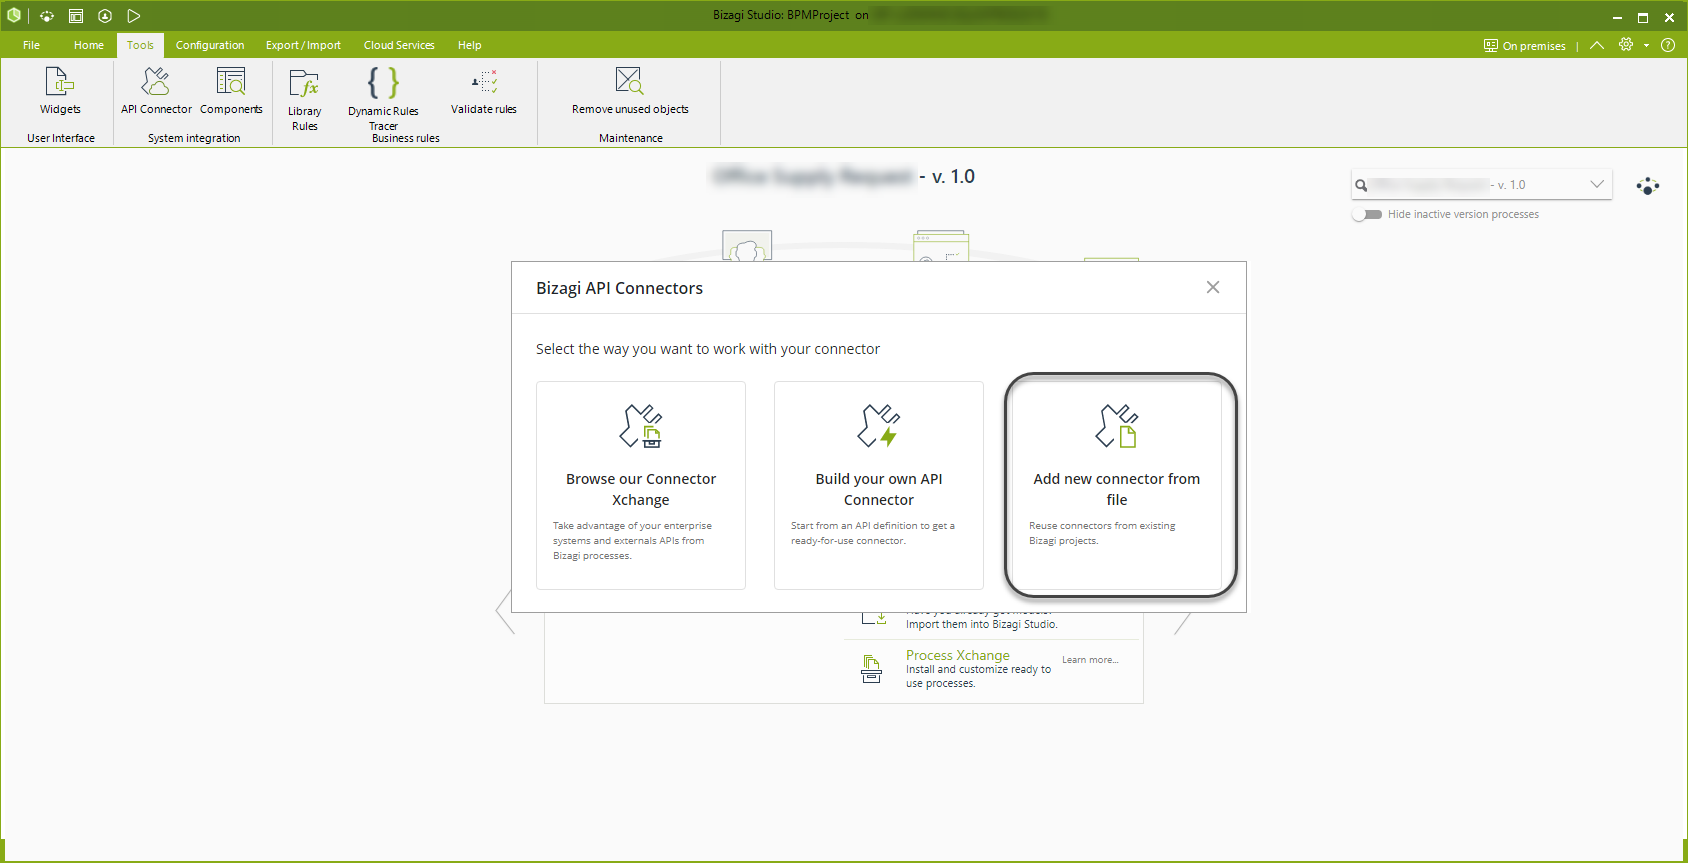Click 'Select the way you want to work' text
Screen dimensions: 1688x863
[708, 349]
